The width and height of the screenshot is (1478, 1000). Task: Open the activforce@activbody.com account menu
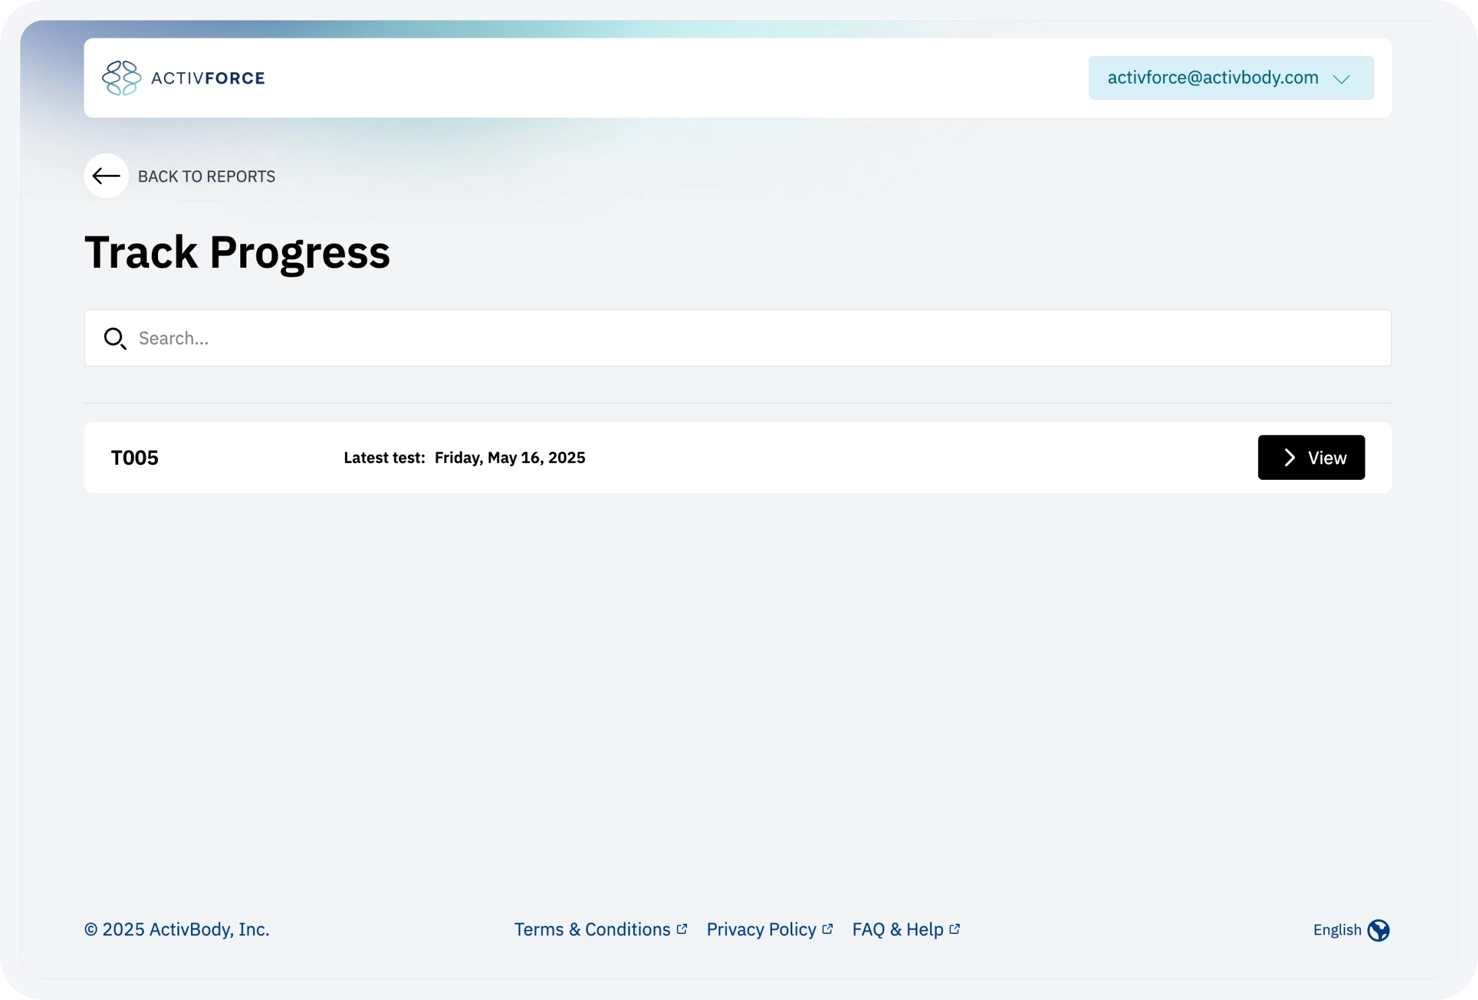(1212, 78)
